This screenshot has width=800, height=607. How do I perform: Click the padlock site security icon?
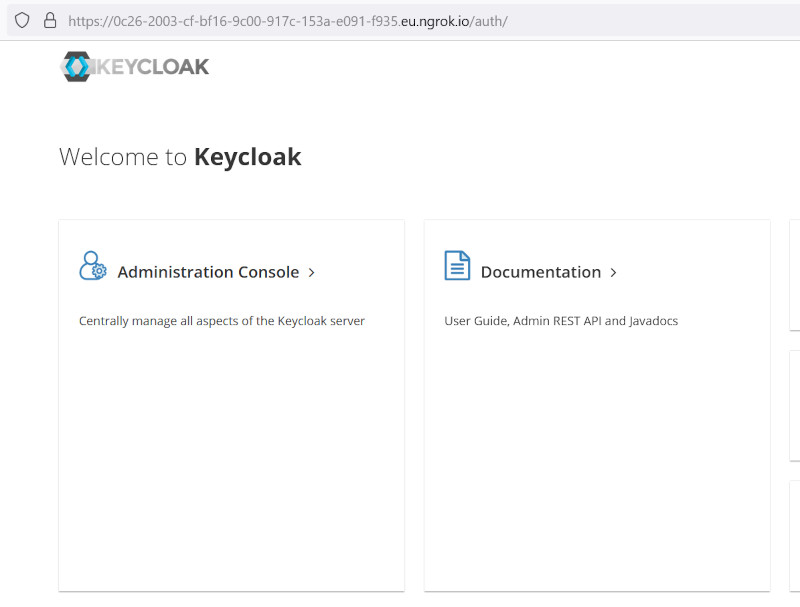coord(49,20)
